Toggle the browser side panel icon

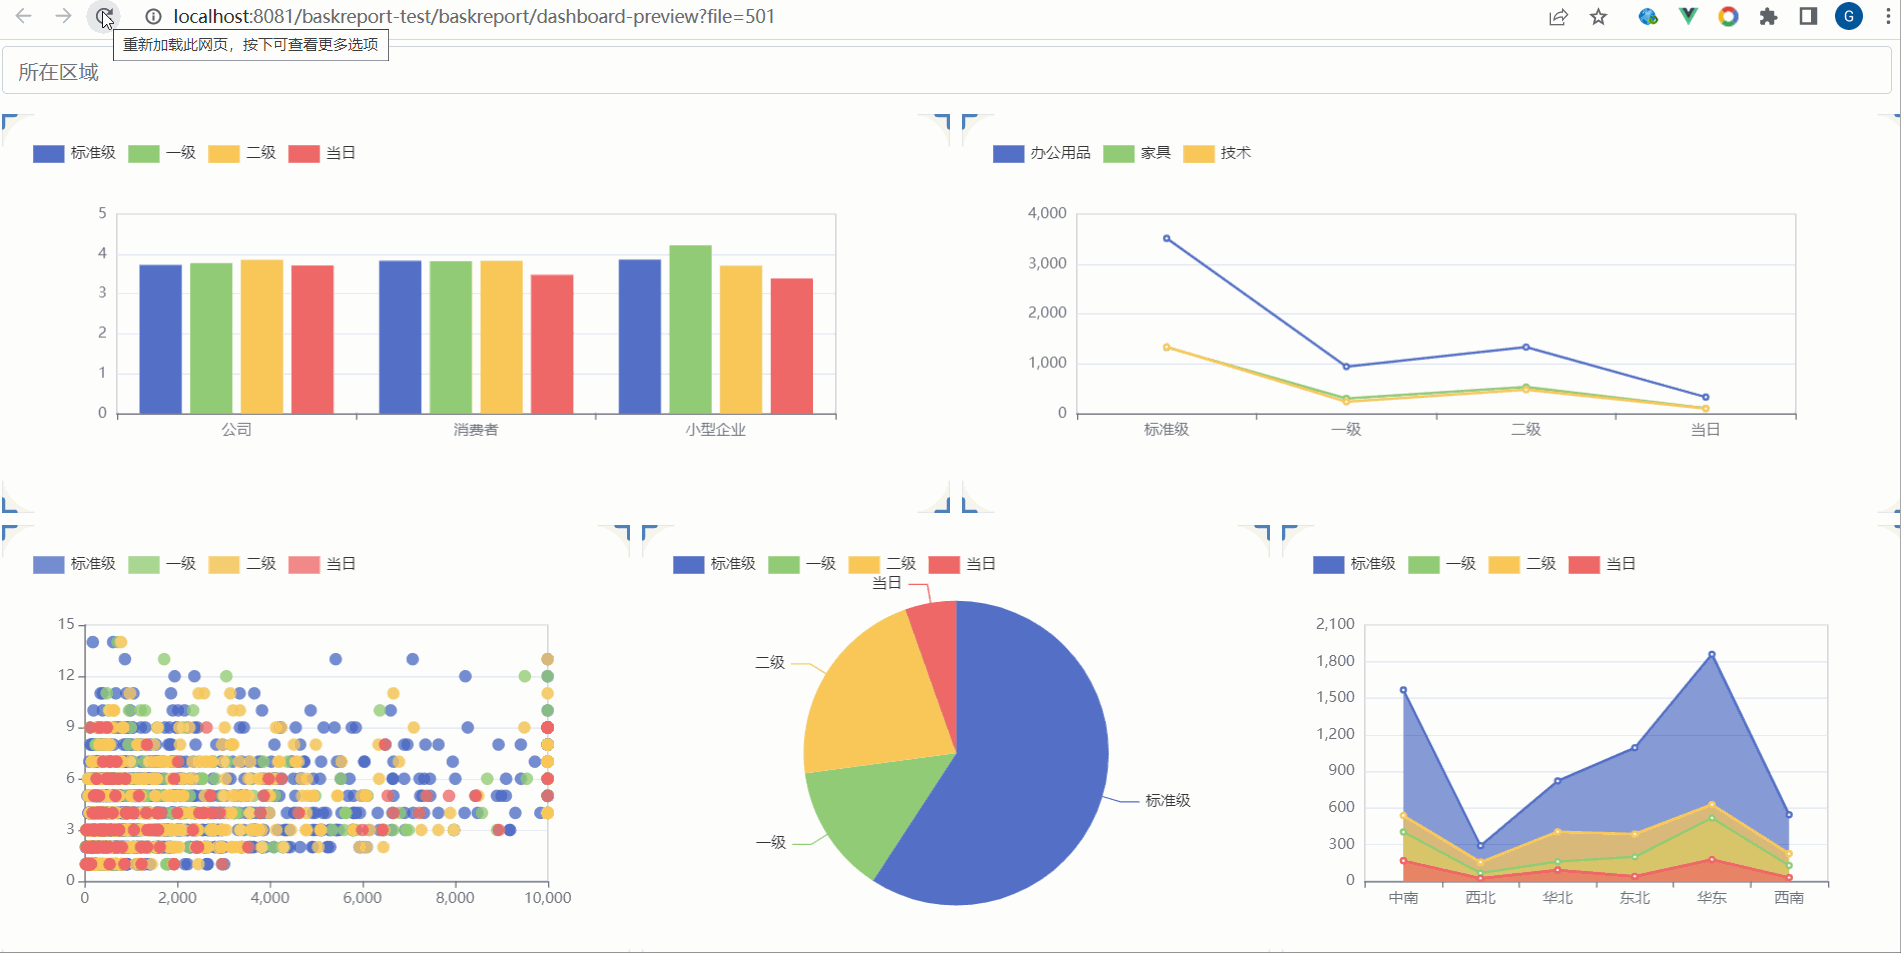(x=1808, y=17)
